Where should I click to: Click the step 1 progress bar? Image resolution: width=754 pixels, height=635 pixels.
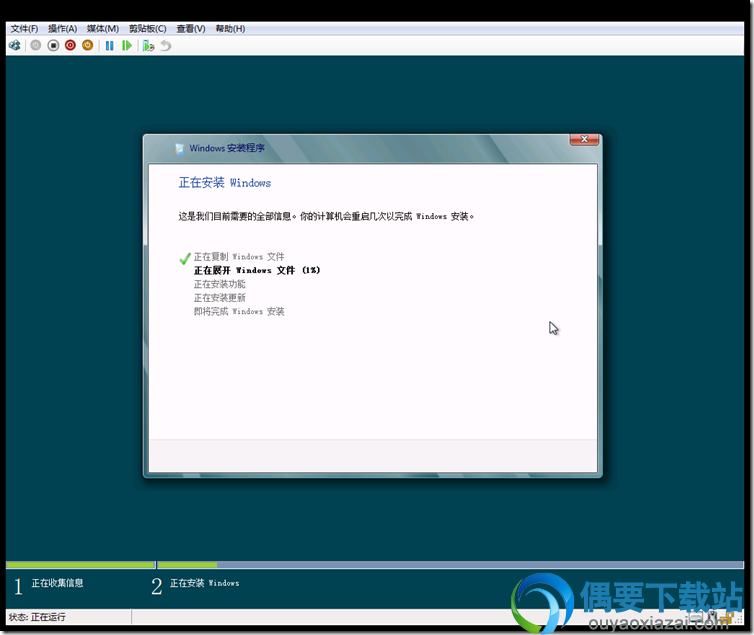click(x=81, y=565)
